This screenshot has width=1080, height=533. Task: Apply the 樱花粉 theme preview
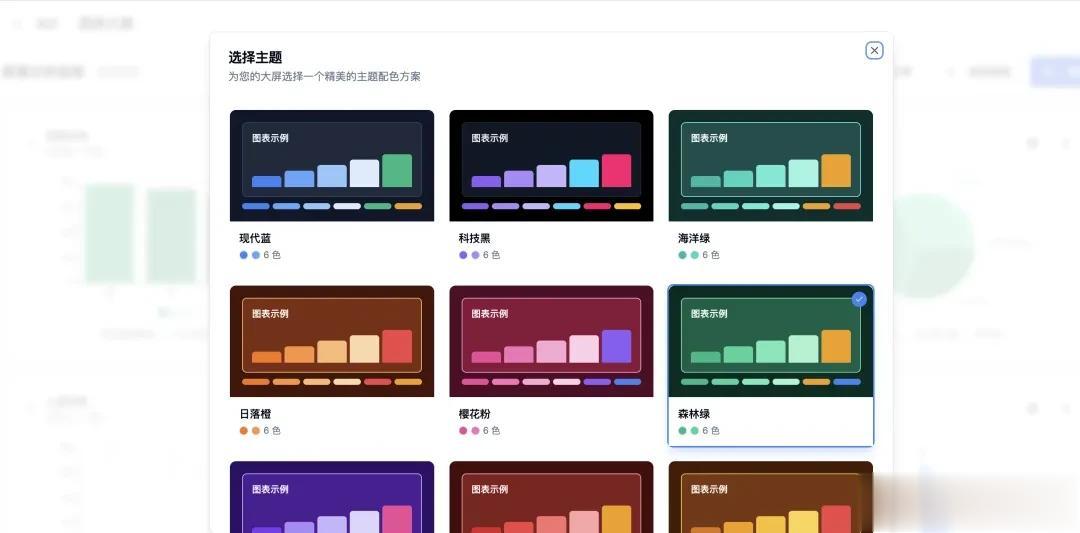pyautogui.click(x=551, y=341)
